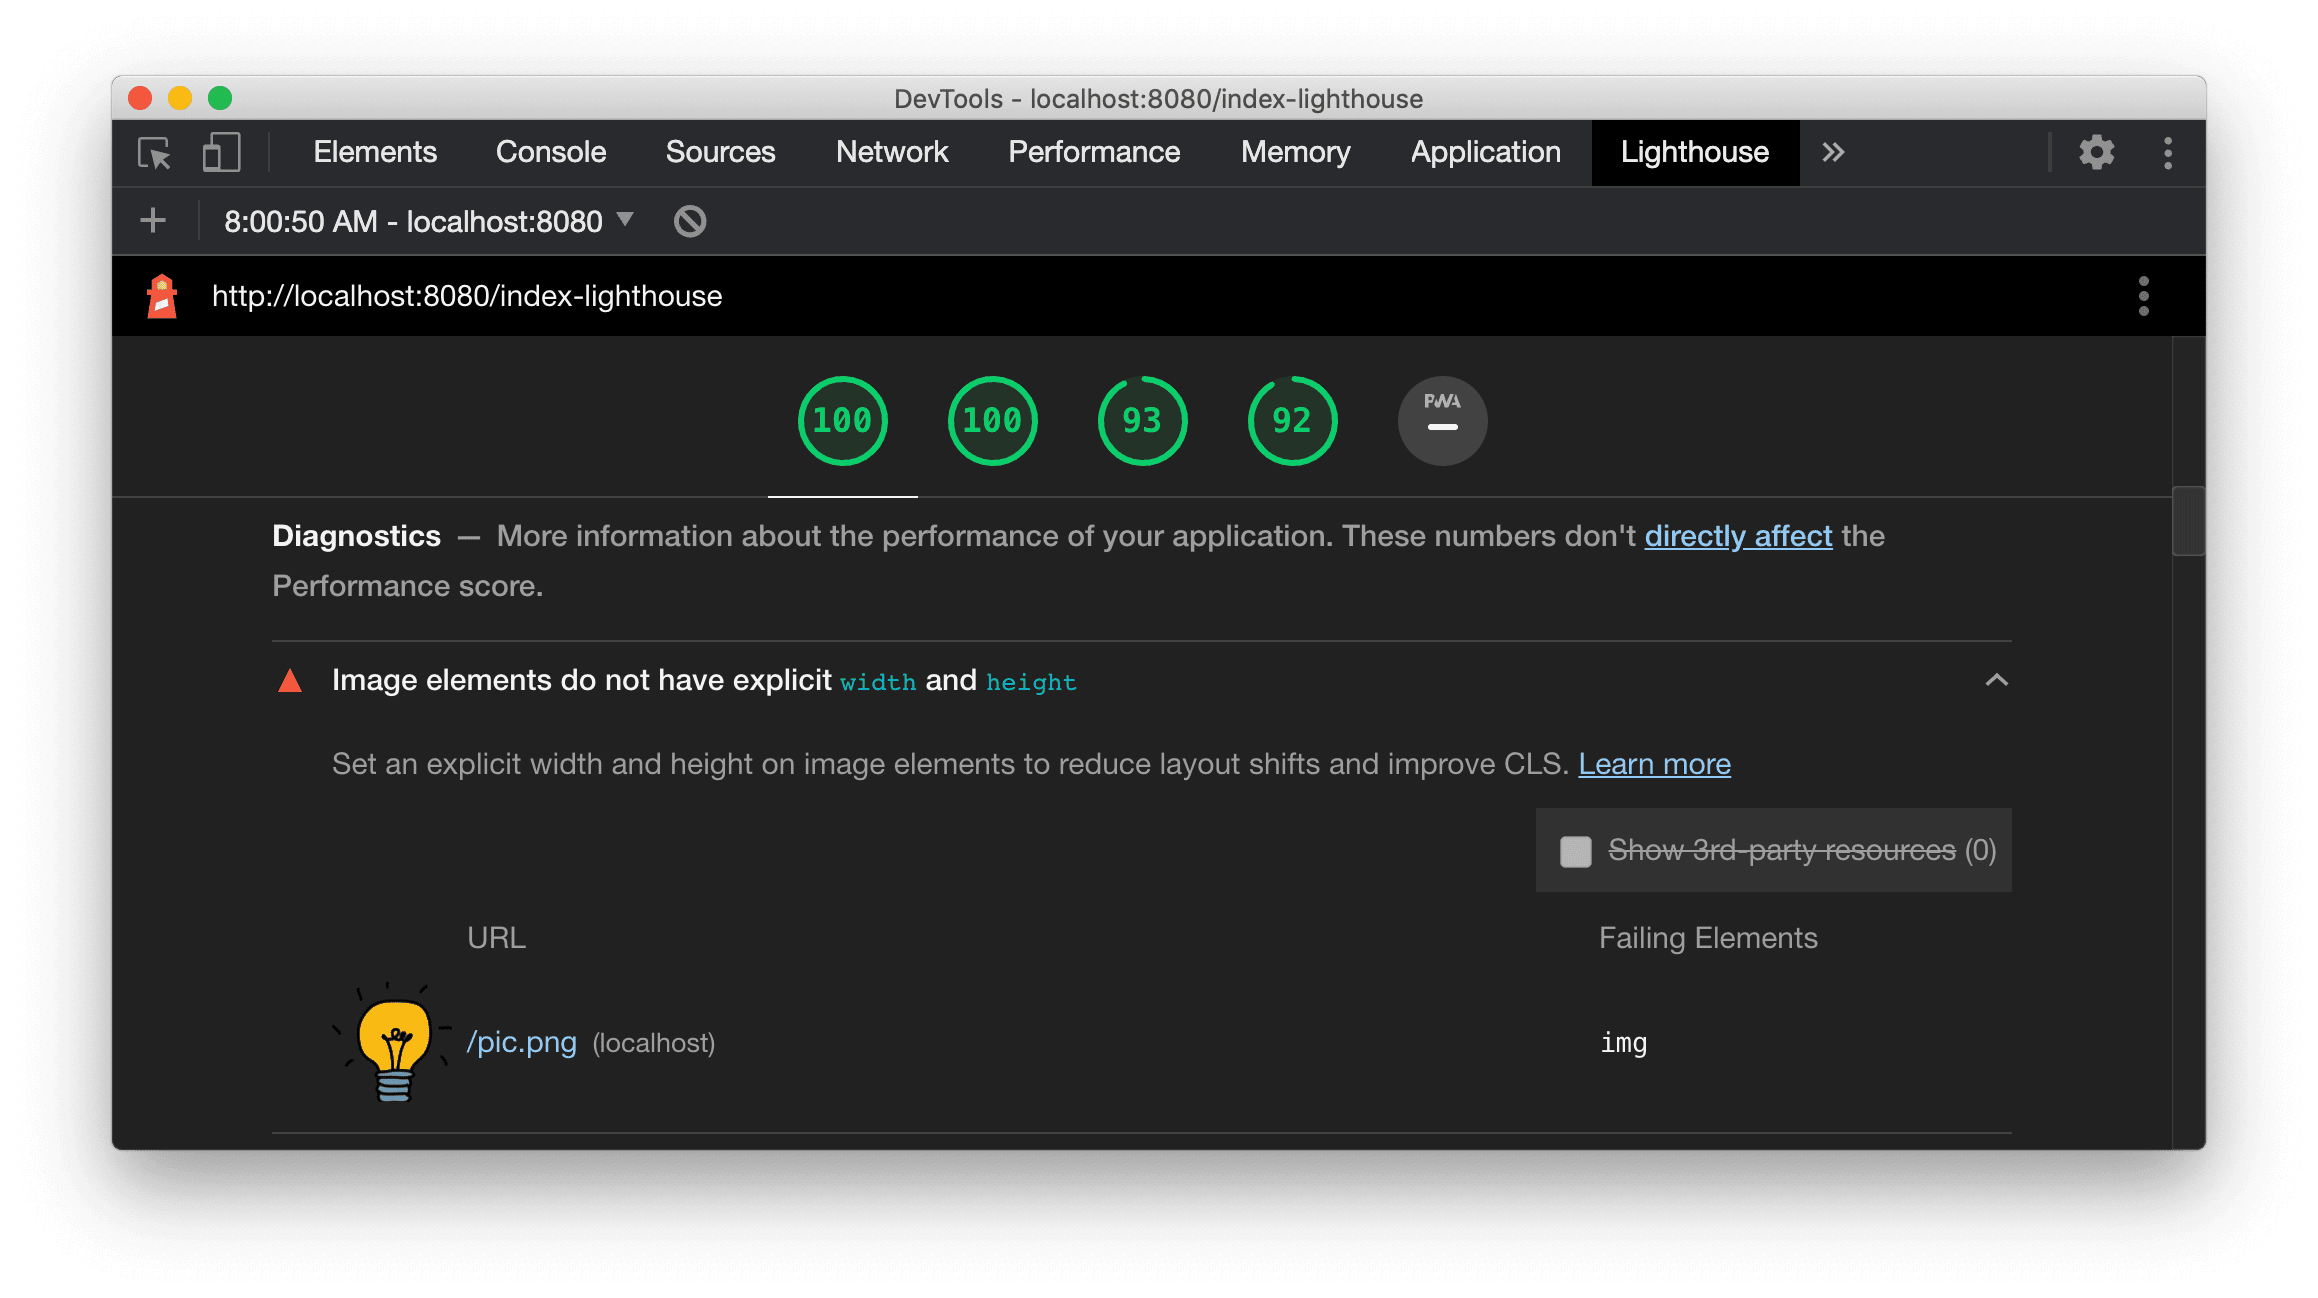Toggle Show 3rd-party resources checkbox
2318x1298 pixels.
(1573, 850)
